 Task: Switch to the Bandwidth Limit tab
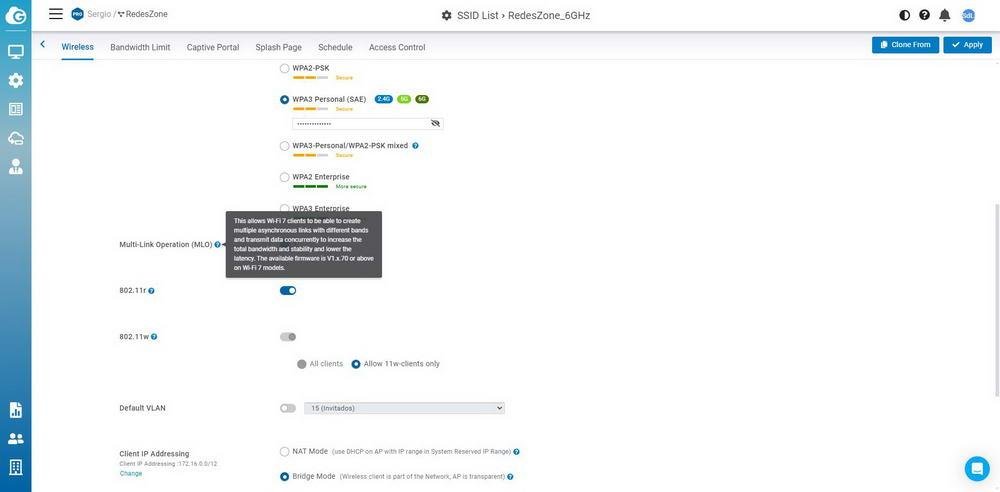pos(140,47)
